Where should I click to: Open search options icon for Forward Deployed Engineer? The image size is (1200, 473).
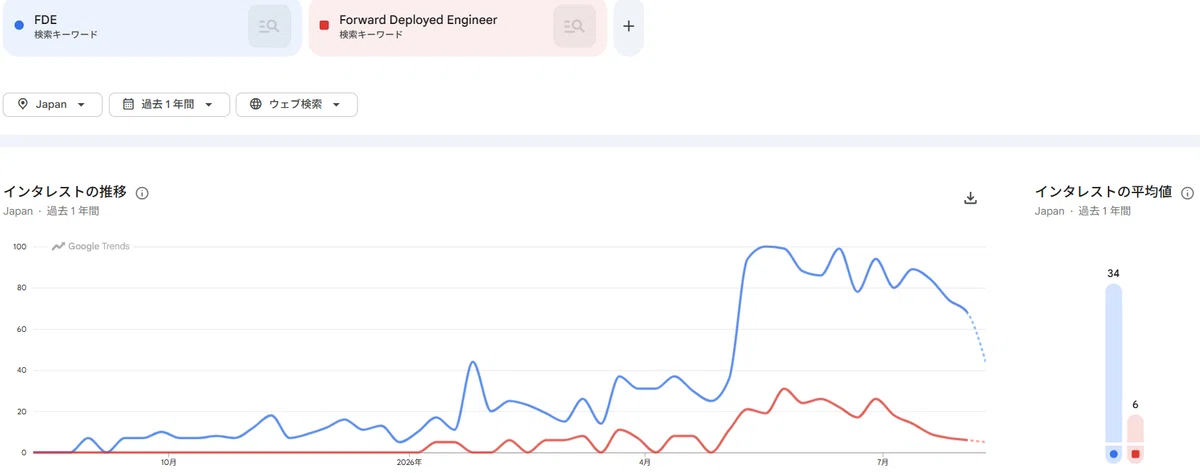pos(574,27)
